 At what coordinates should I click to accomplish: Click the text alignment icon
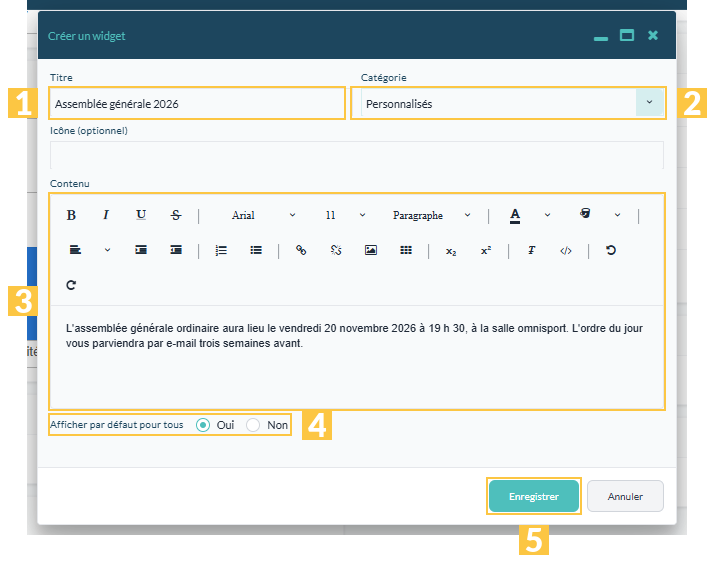(x=75, y=250)
